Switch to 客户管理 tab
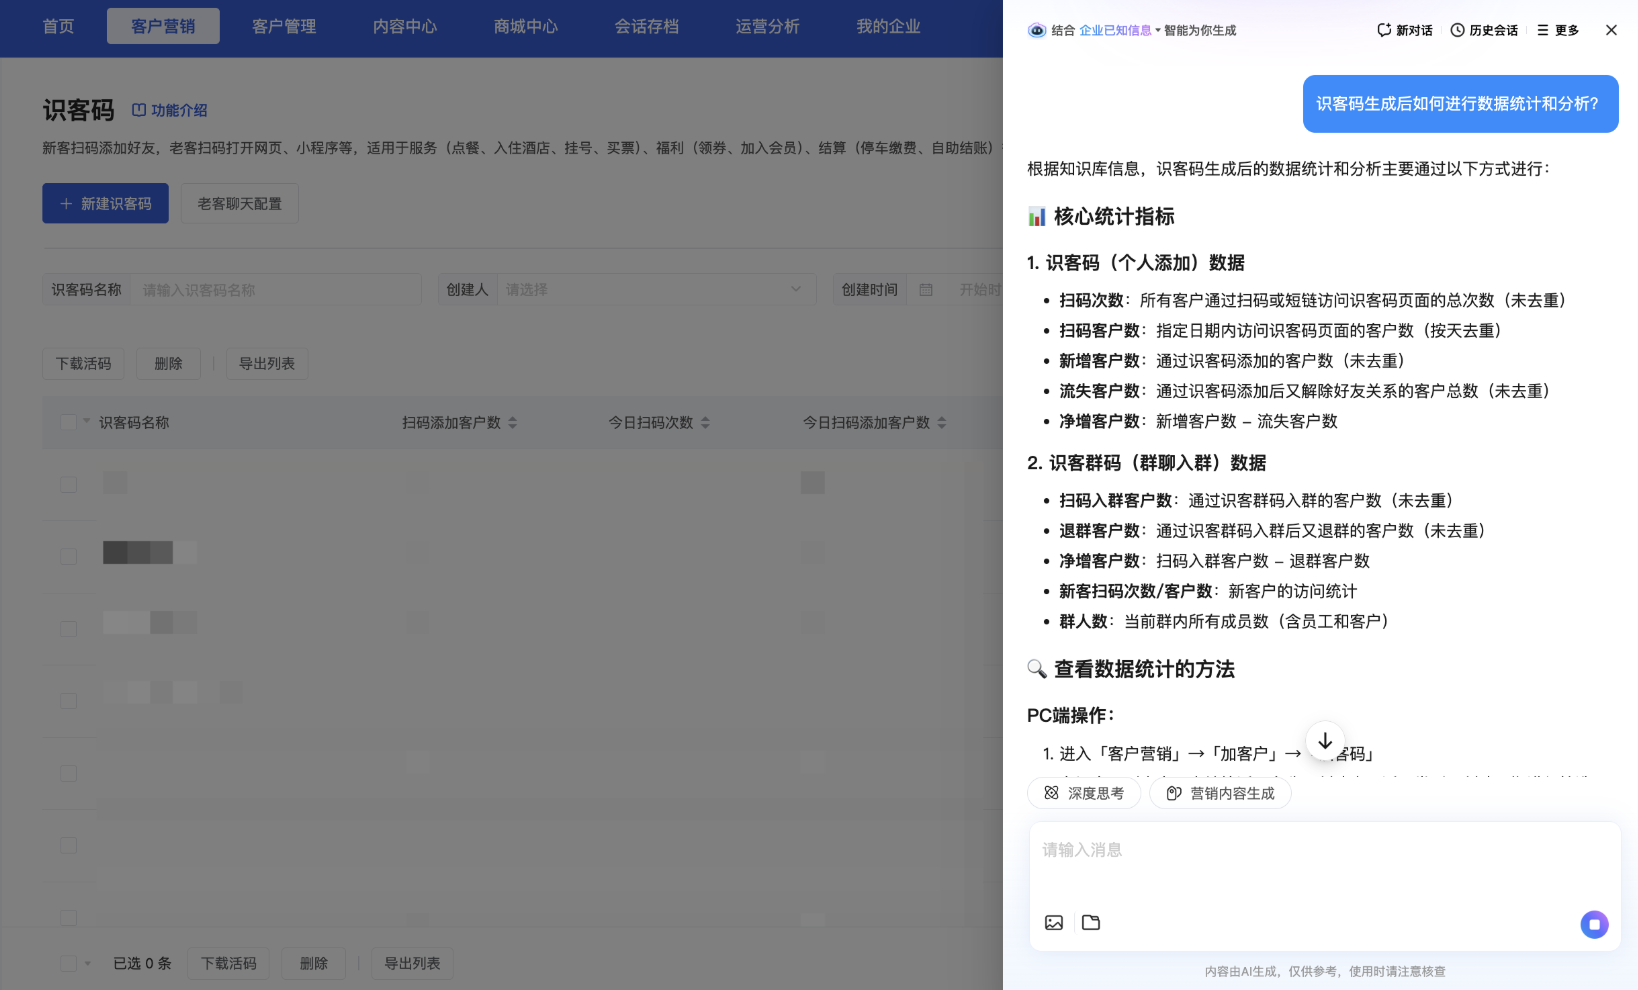The image size is (1638, 990). point(284,26)
